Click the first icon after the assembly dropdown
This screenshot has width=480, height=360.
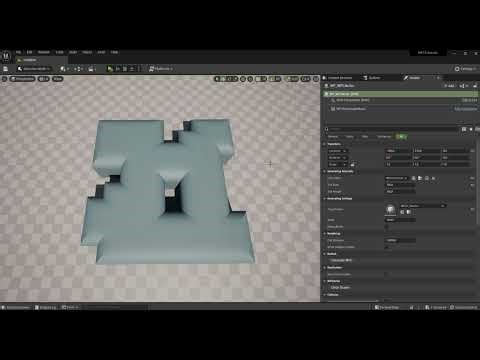[414, 178]
